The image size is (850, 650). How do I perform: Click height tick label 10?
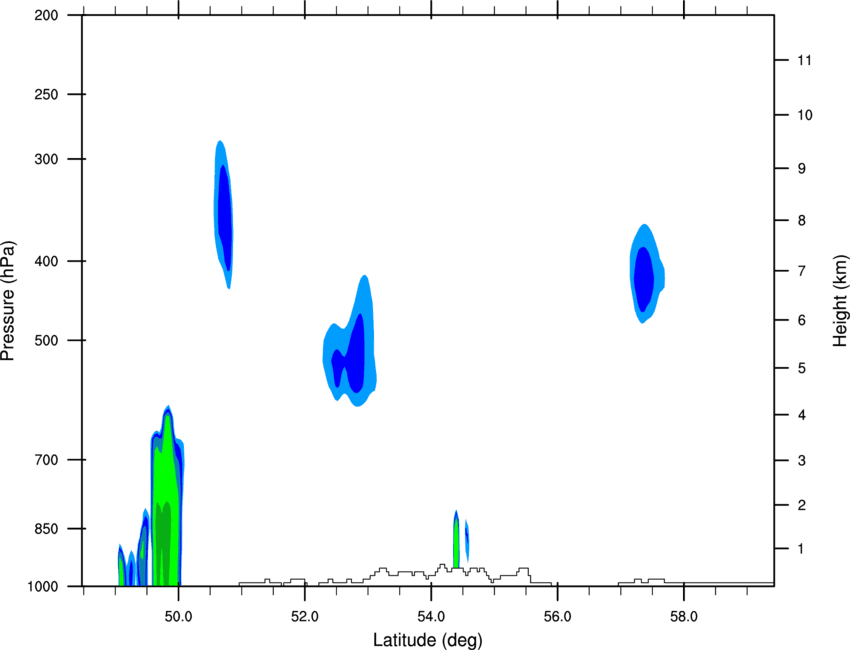[805, 115]
